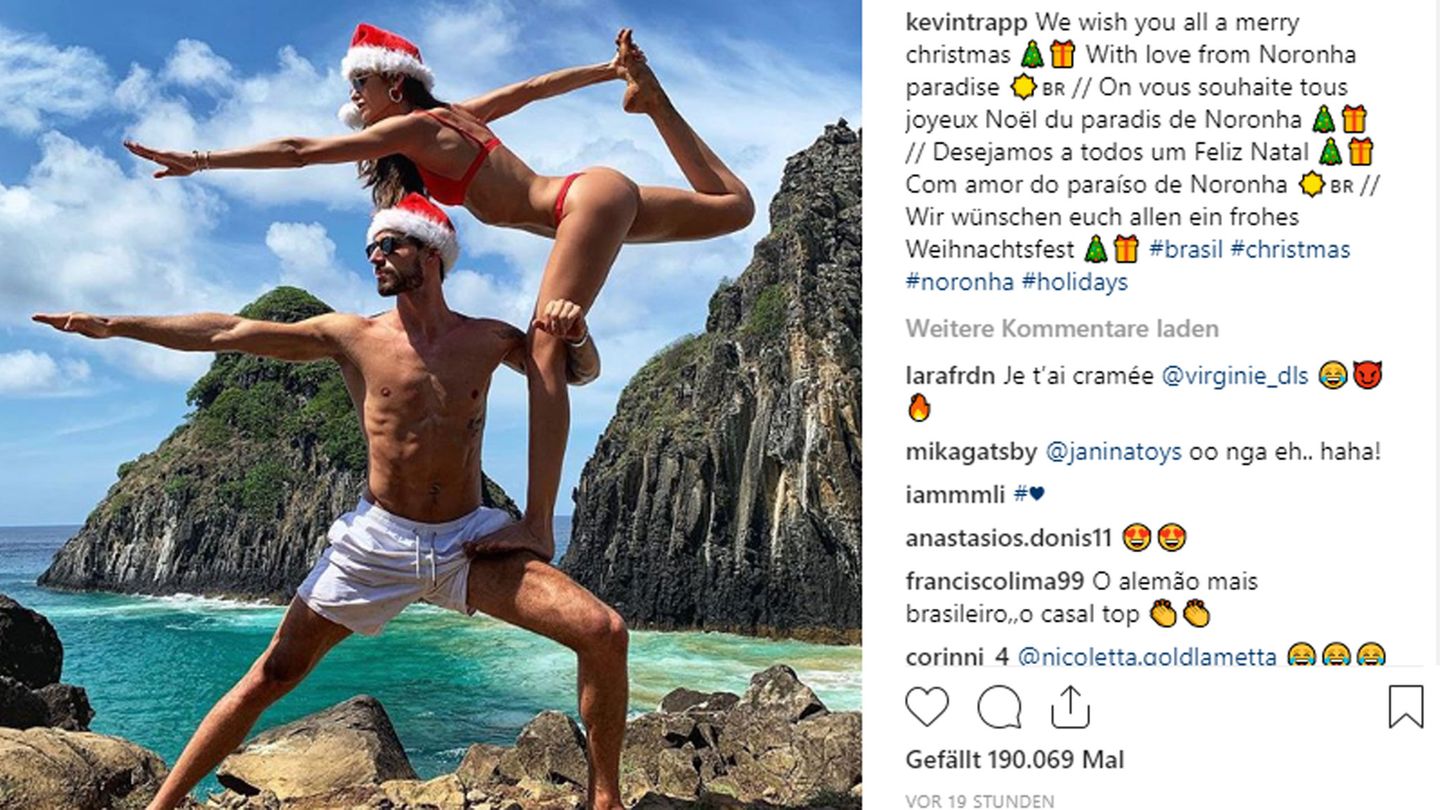Save the post with the bookmark icon
Screen dimensions: 1440x810
point(1406,707)
